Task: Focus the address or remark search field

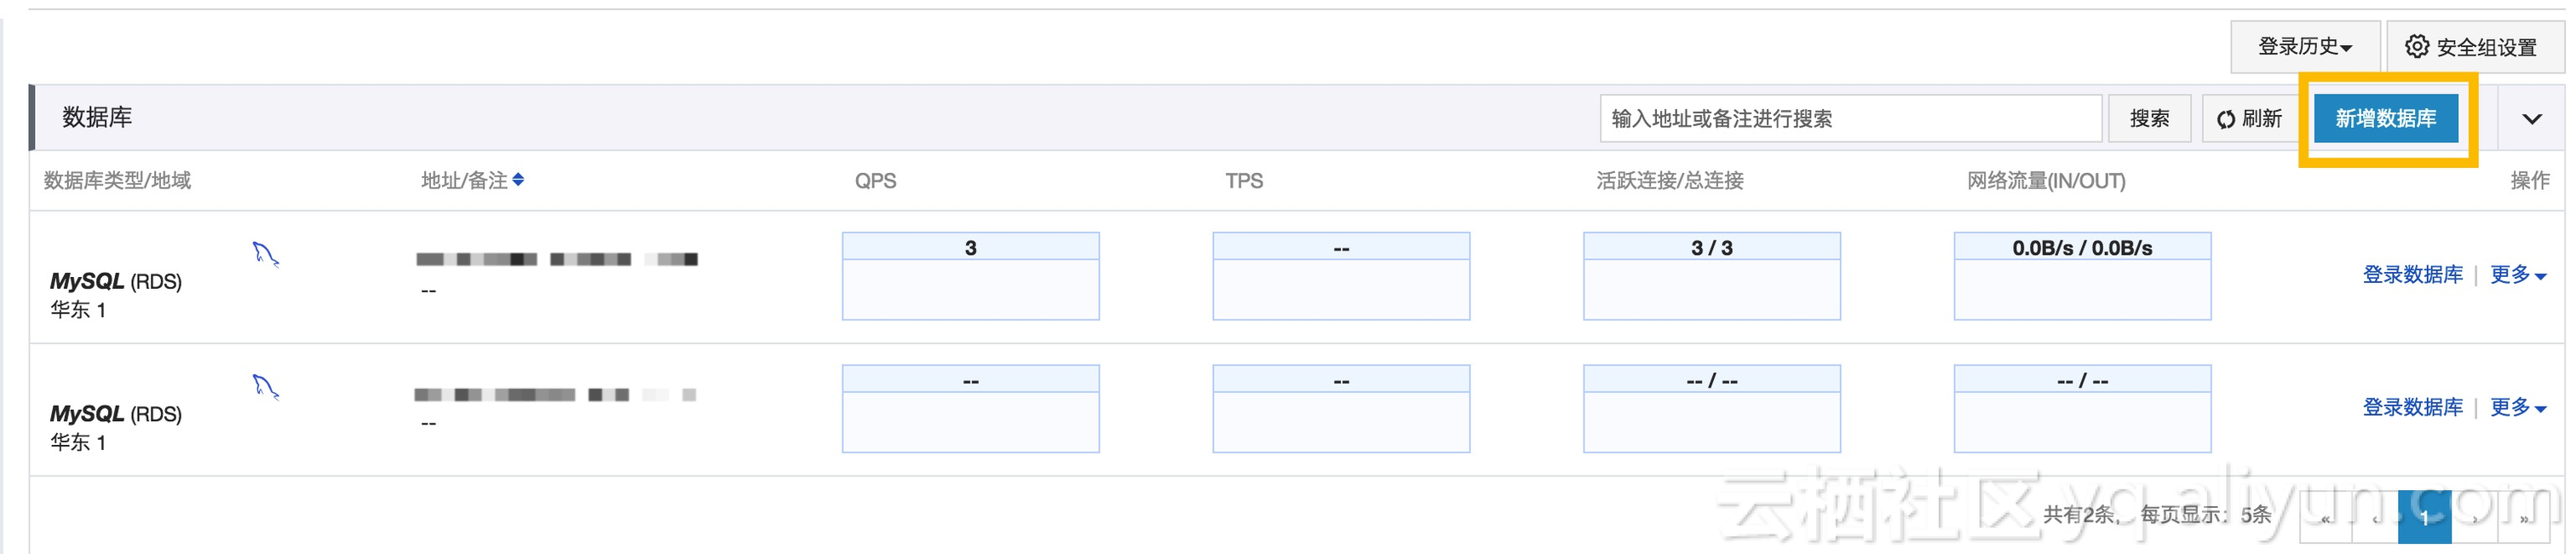Action: [x=1850, y=119]
